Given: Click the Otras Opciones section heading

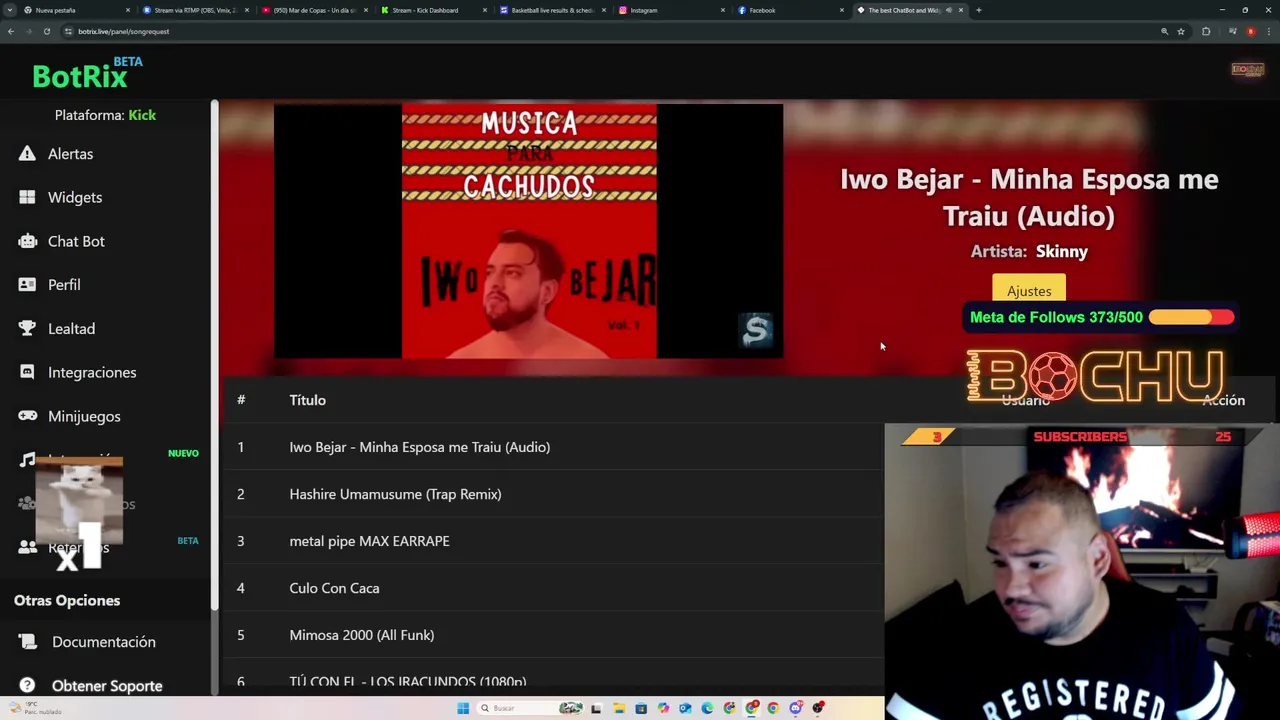Looking at the screenshot, I should point(67,600).
